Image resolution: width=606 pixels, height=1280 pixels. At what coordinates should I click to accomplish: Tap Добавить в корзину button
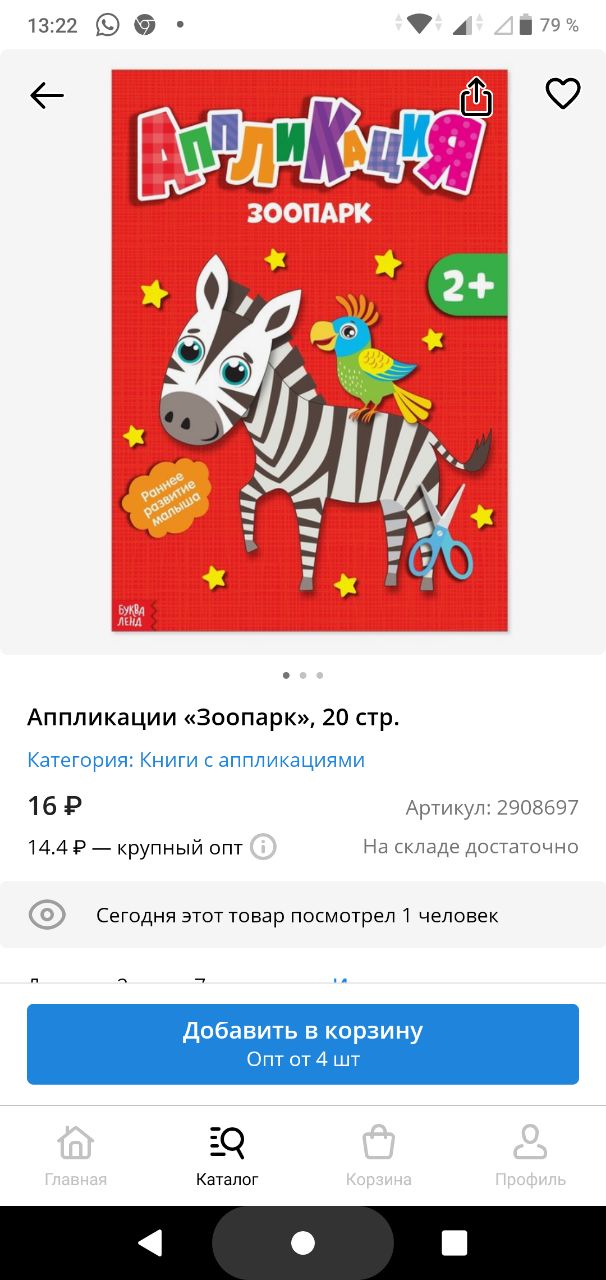click(303, 1044)
